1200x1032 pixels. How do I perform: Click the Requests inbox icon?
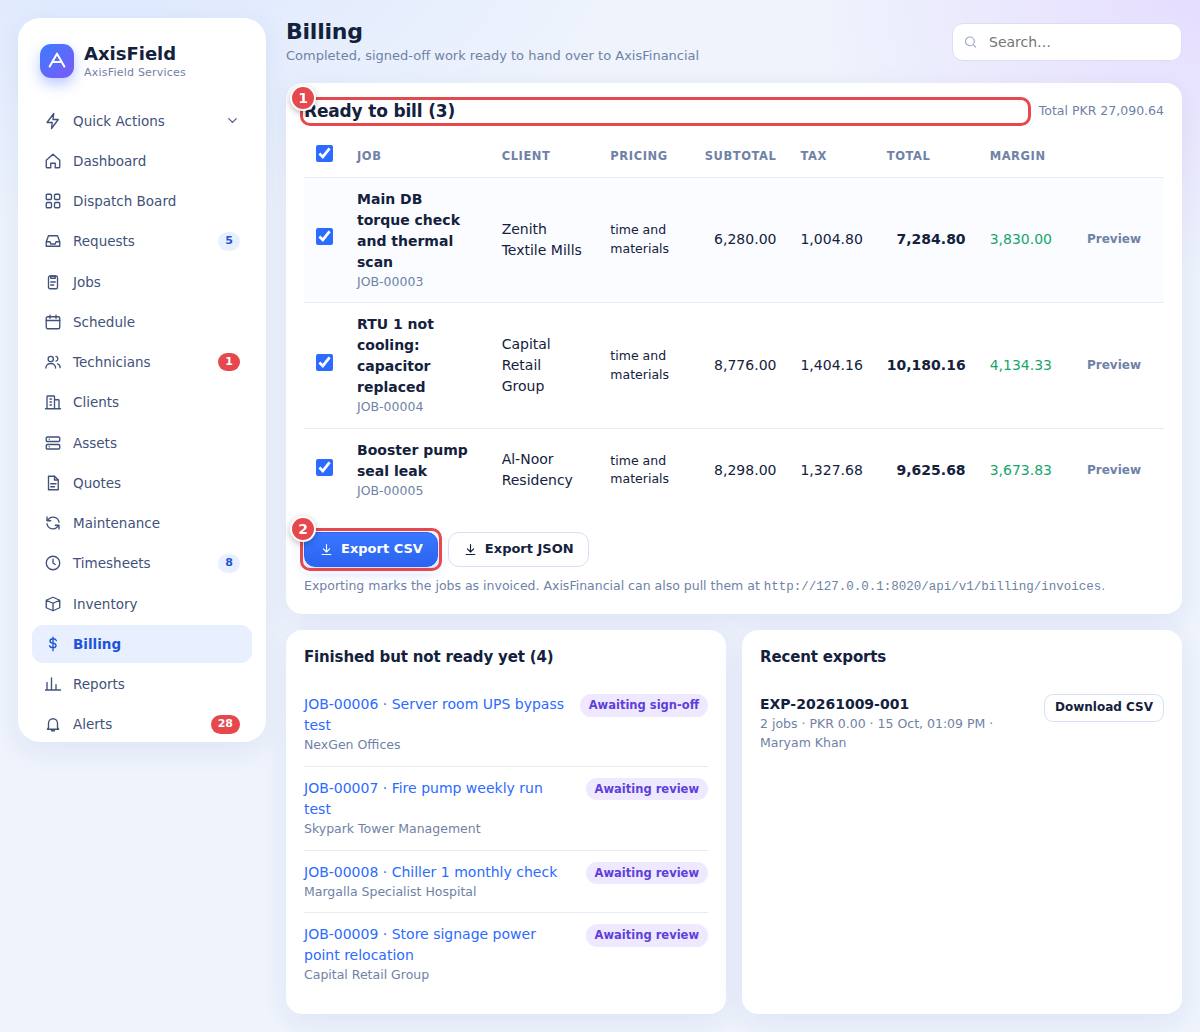coord(53,241)
